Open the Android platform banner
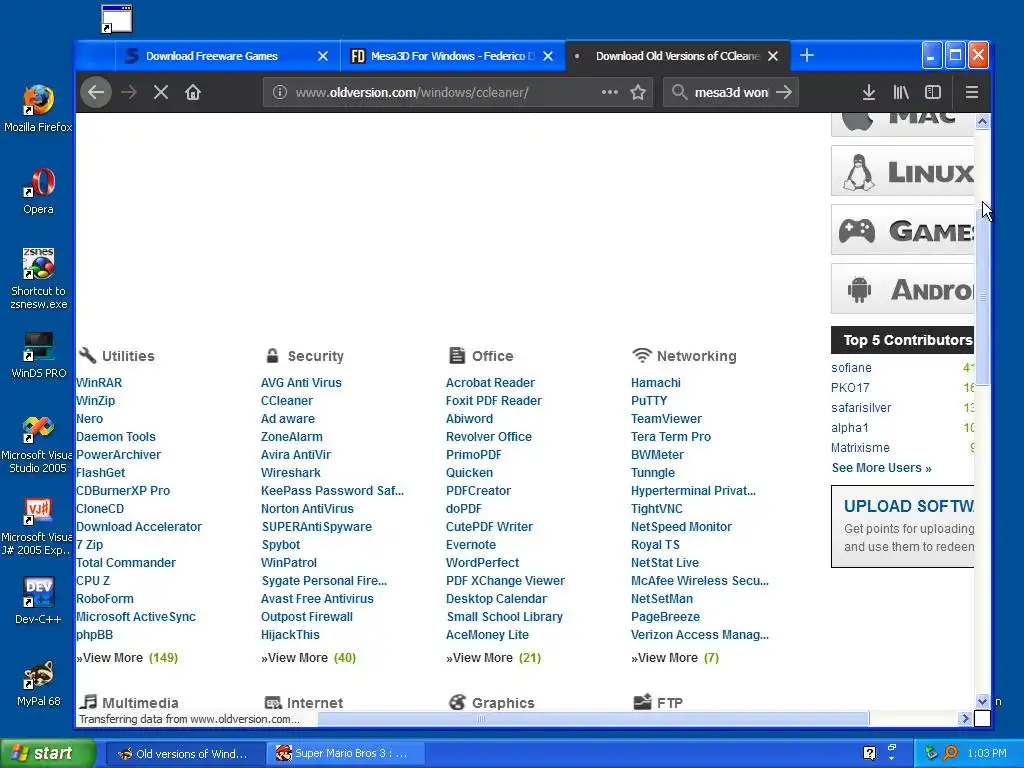 point(903,289)
